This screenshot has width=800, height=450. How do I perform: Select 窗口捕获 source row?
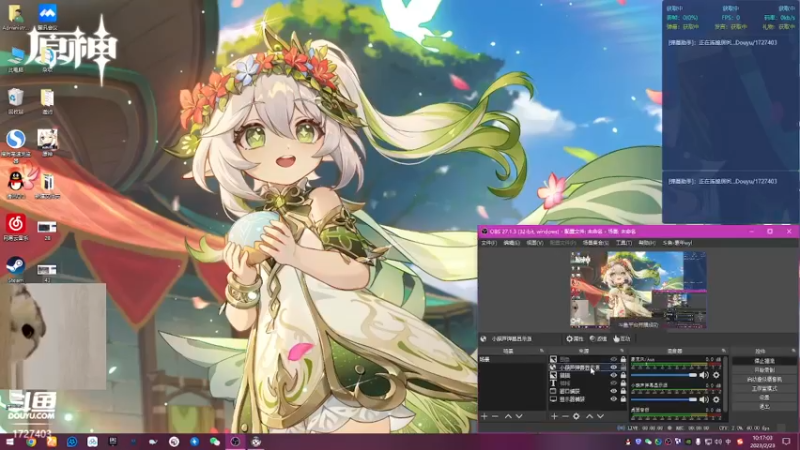click(587, 391)
